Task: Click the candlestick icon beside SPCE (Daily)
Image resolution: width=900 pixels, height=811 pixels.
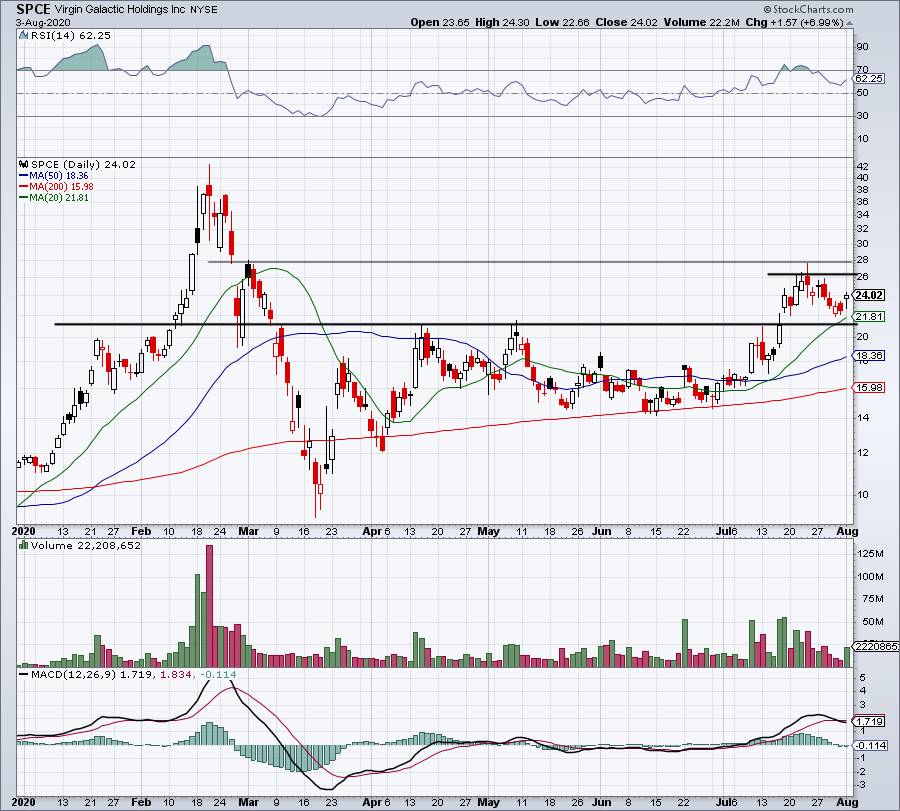Action: (24, 164)
